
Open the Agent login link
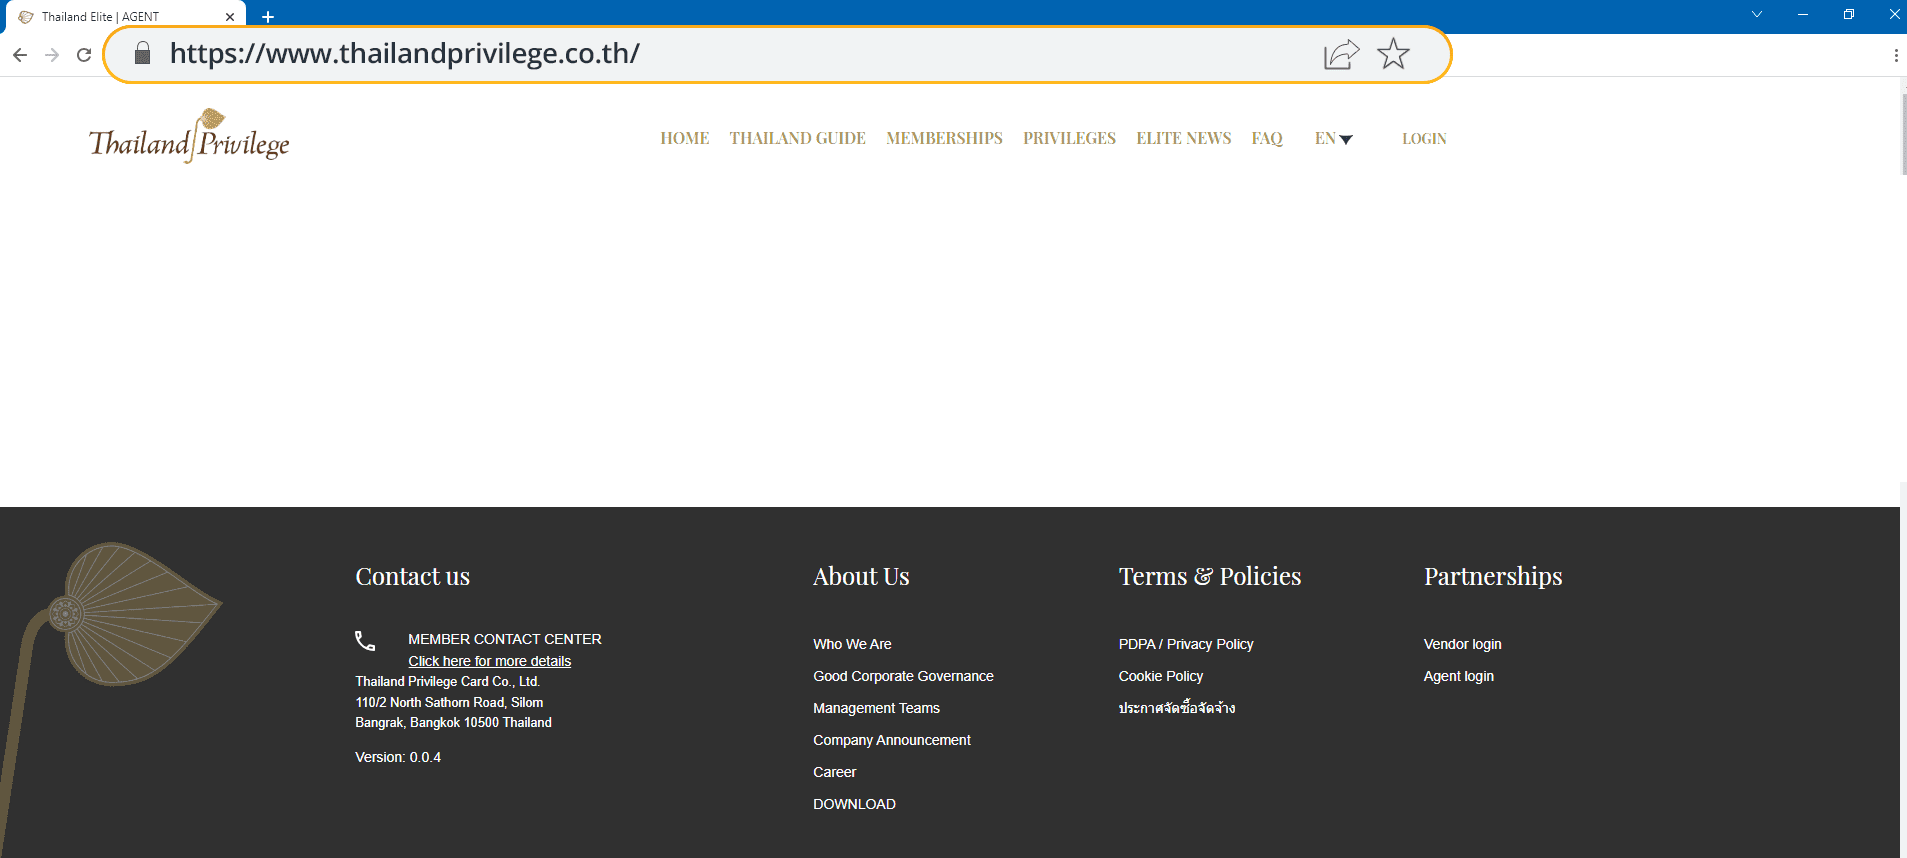point(1458,676)
